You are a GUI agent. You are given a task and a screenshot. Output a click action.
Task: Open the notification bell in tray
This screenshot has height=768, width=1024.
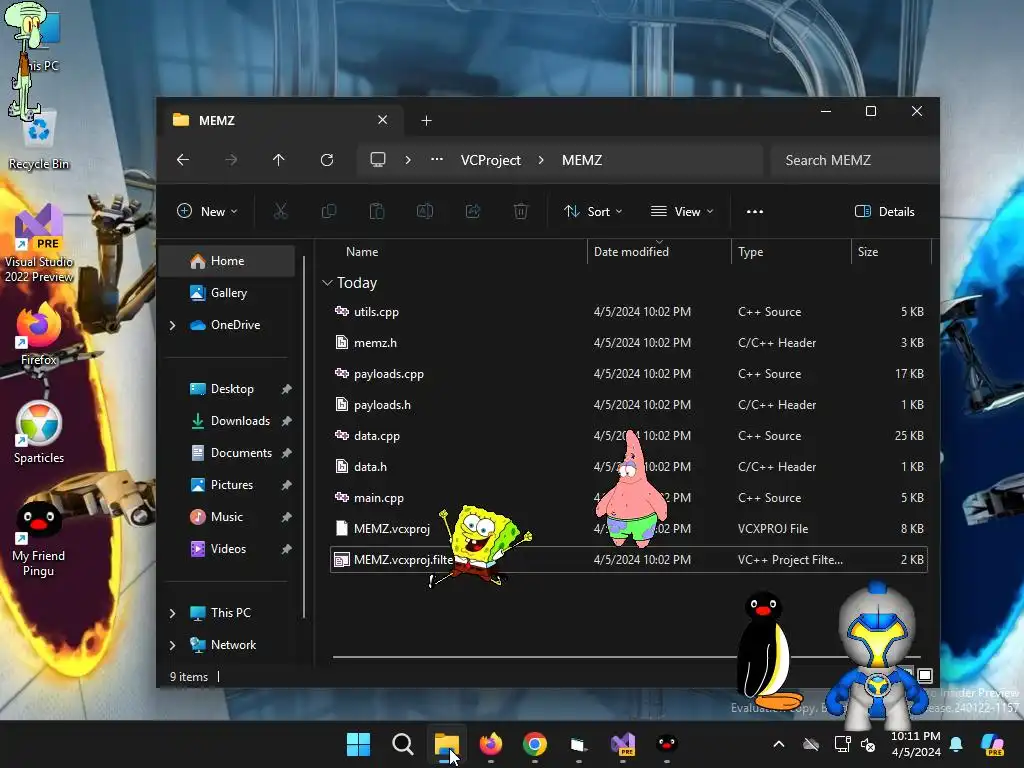click(956, 744)
